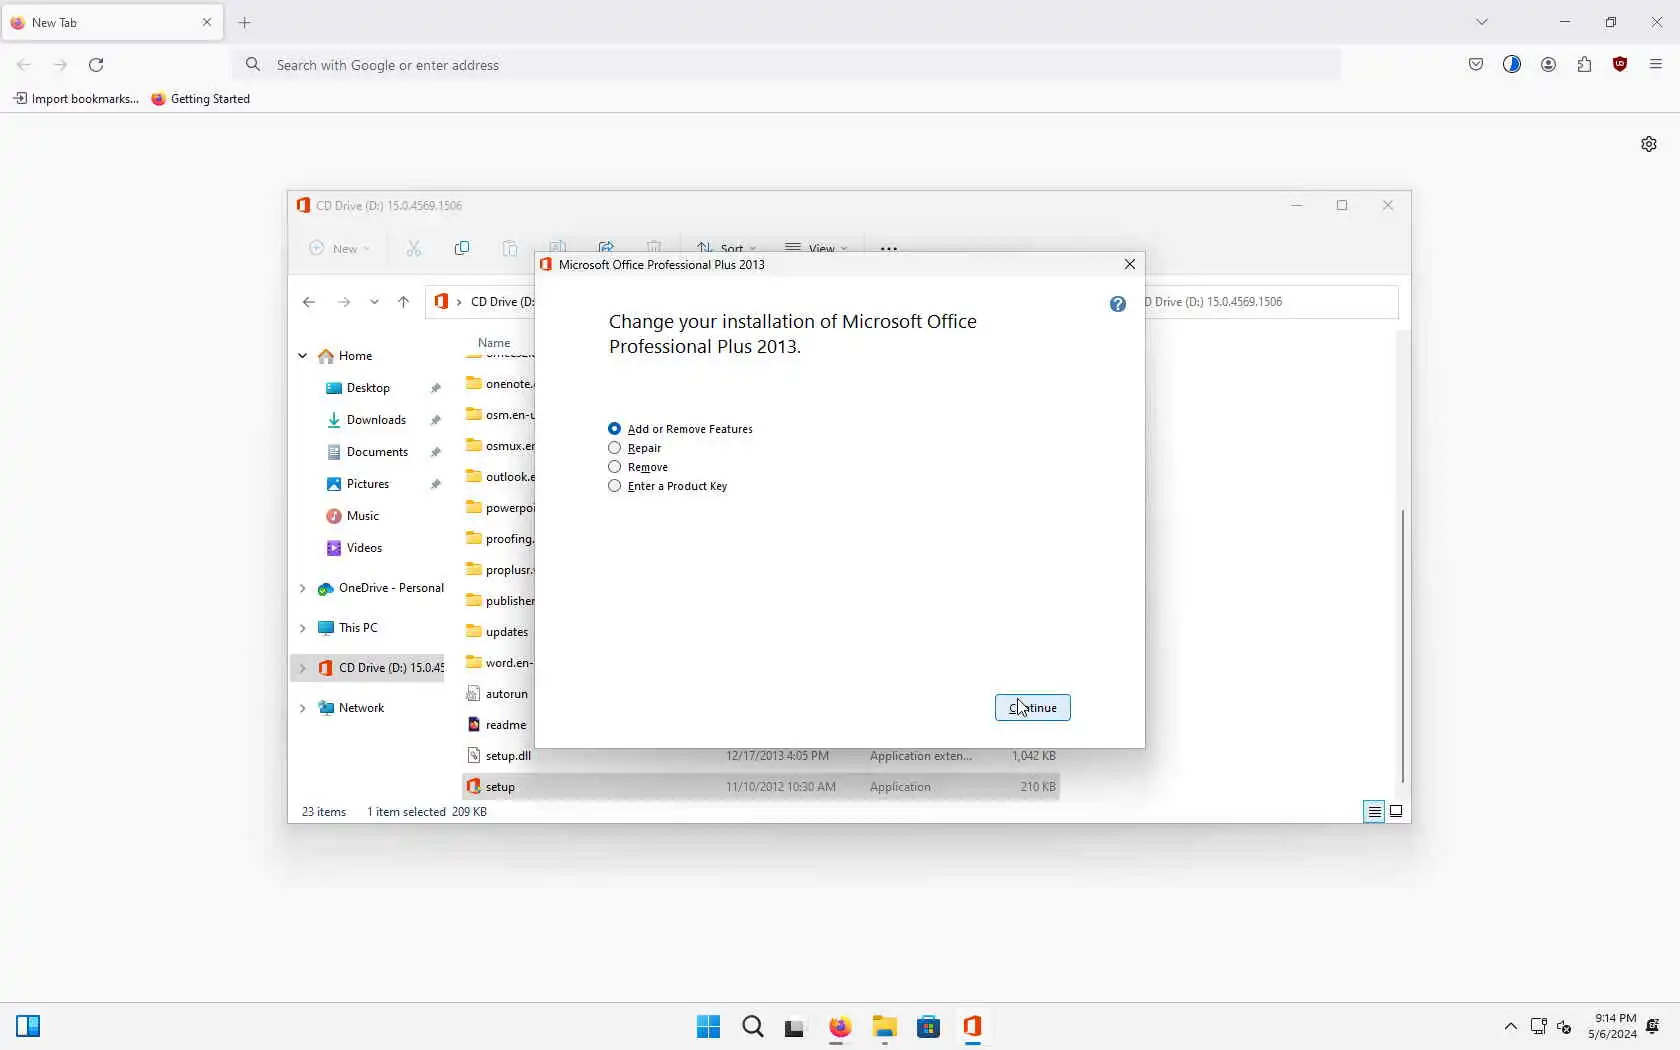This screenshot has height=1050, width=1680.
Task: Select the autorun file in the list
Action: point(498,694)
